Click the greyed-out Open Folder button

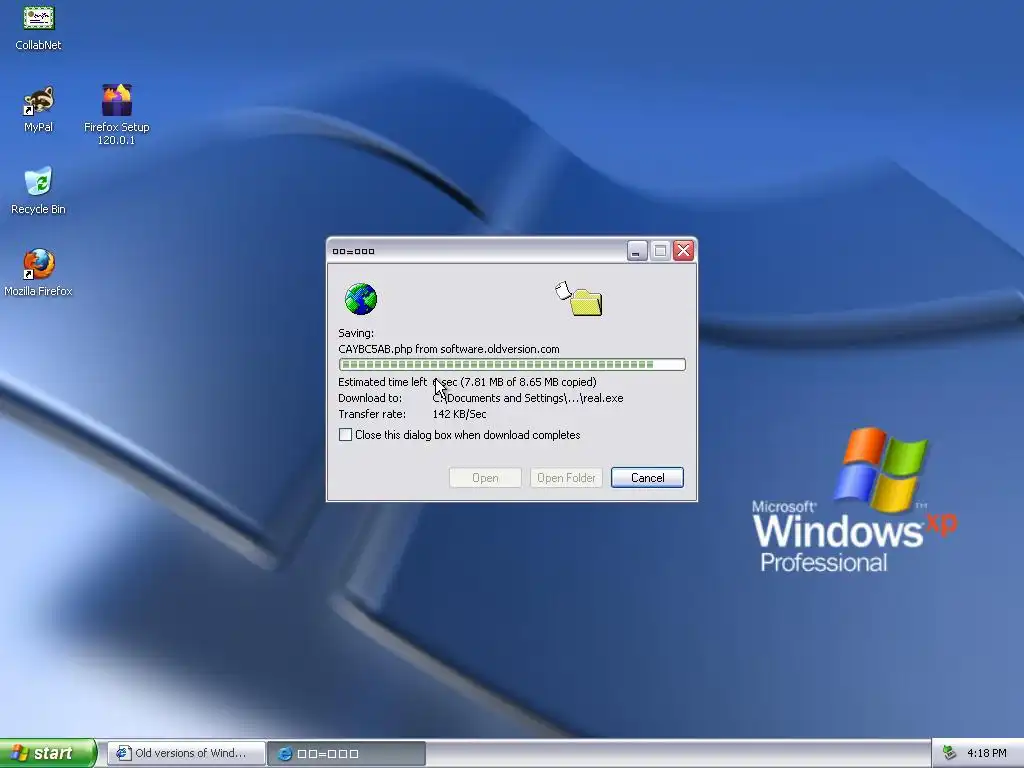point(566,477)
